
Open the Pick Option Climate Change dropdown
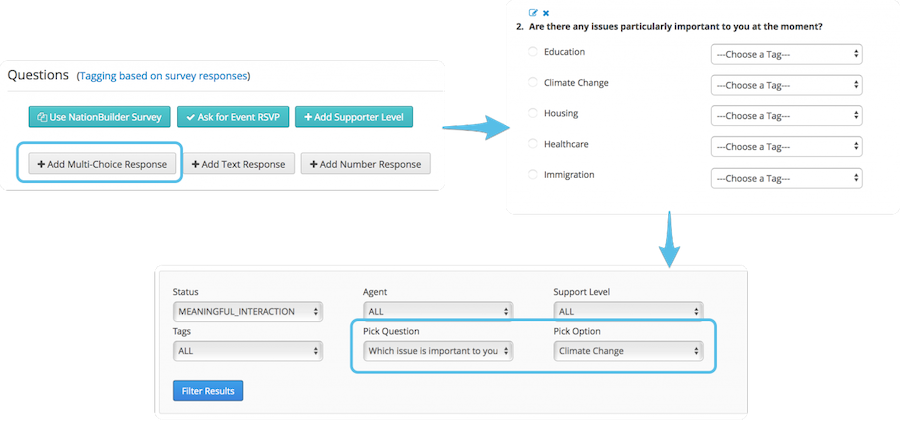(x=629, y=351)
